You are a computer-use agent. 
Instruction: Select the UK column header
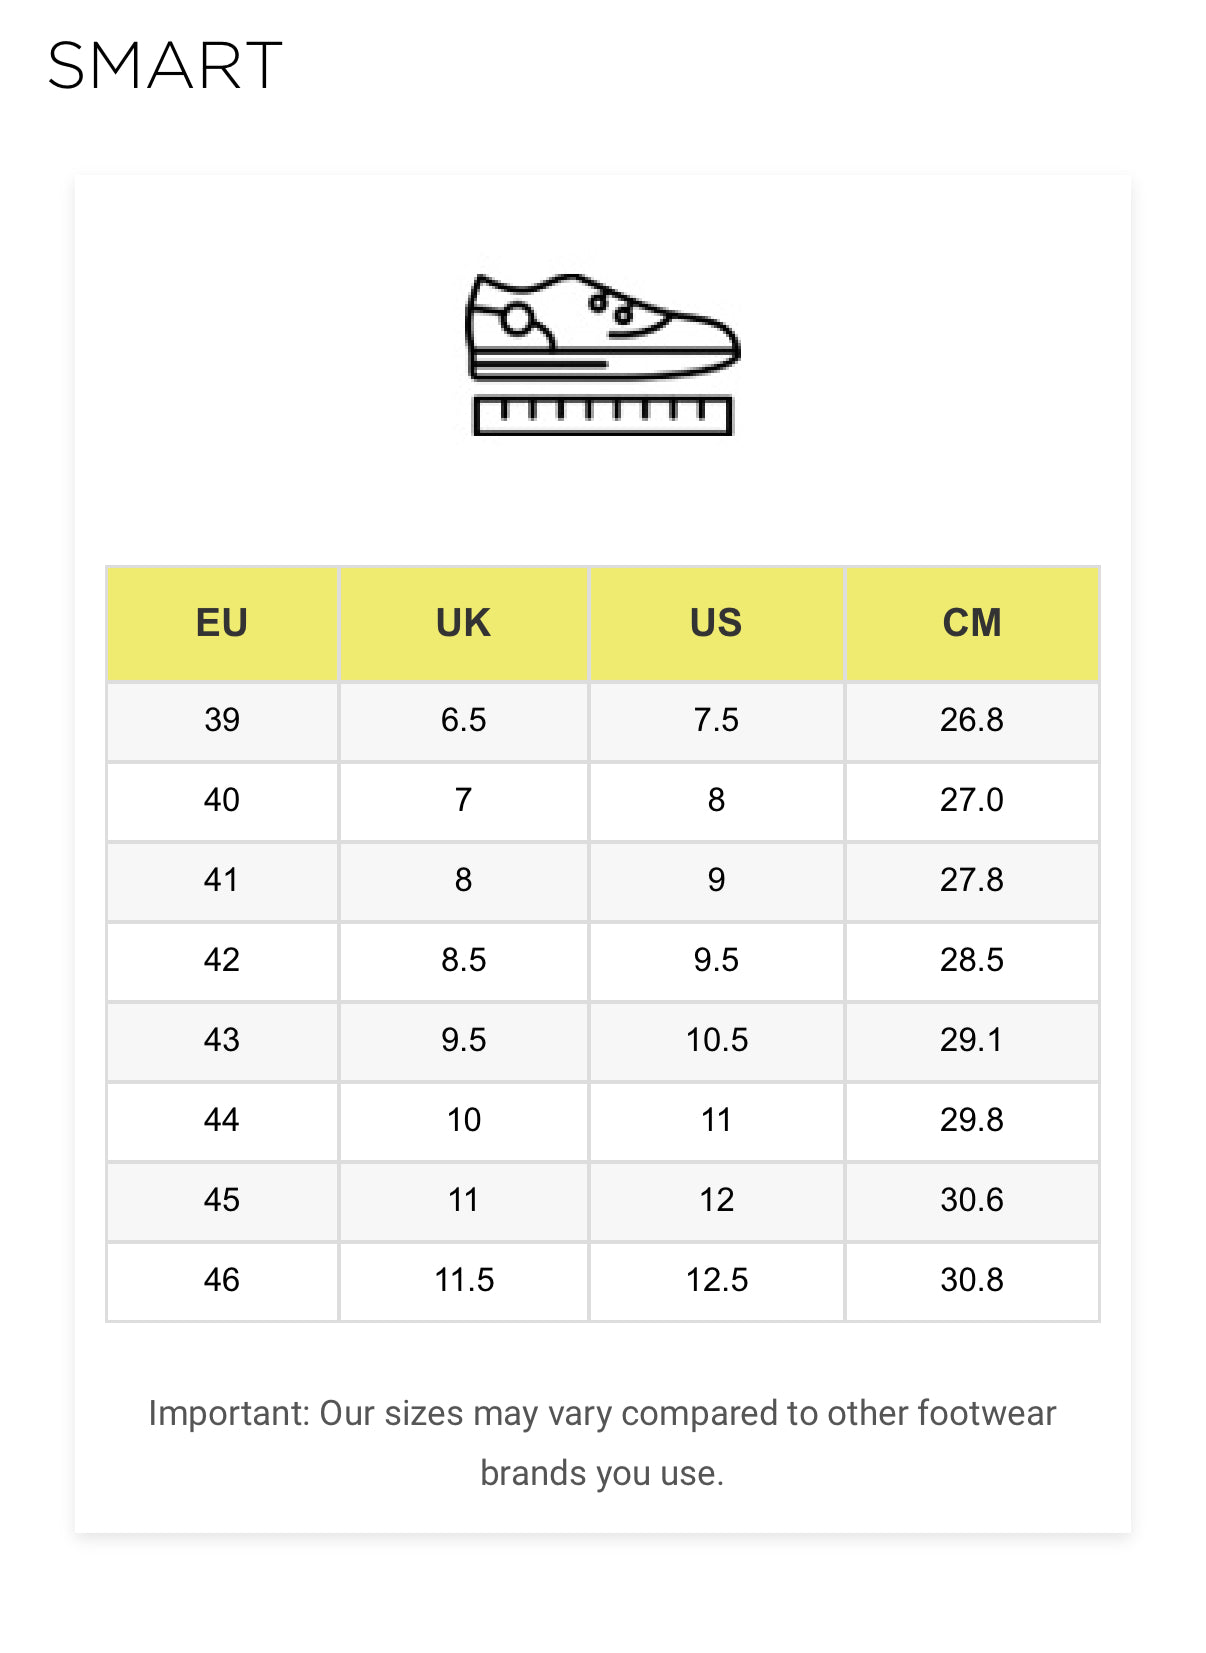coord(463,623)
